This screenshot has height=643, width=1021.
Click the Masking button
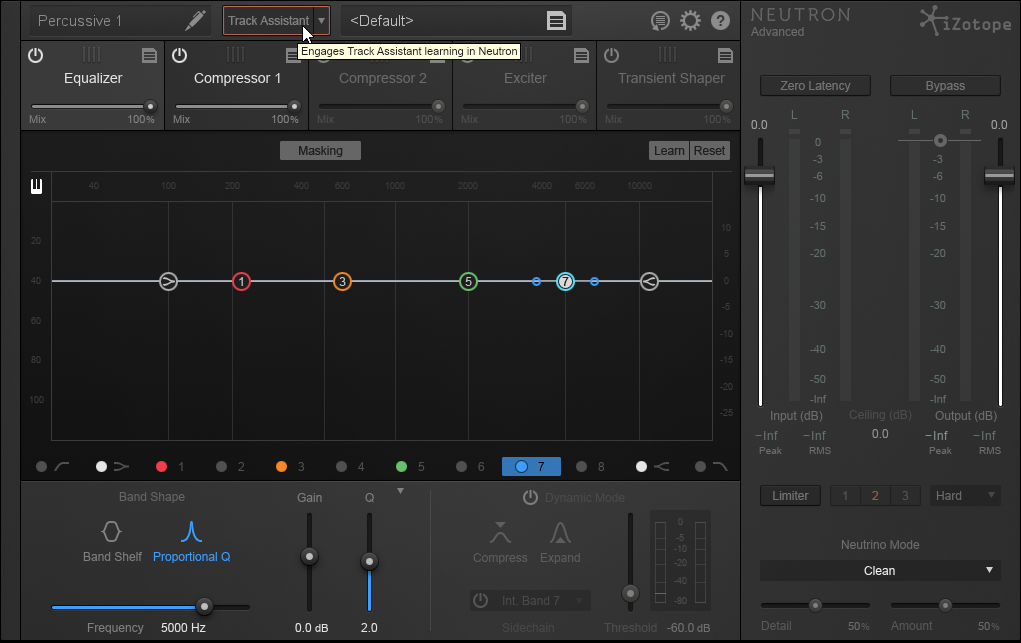pos(320,150)
